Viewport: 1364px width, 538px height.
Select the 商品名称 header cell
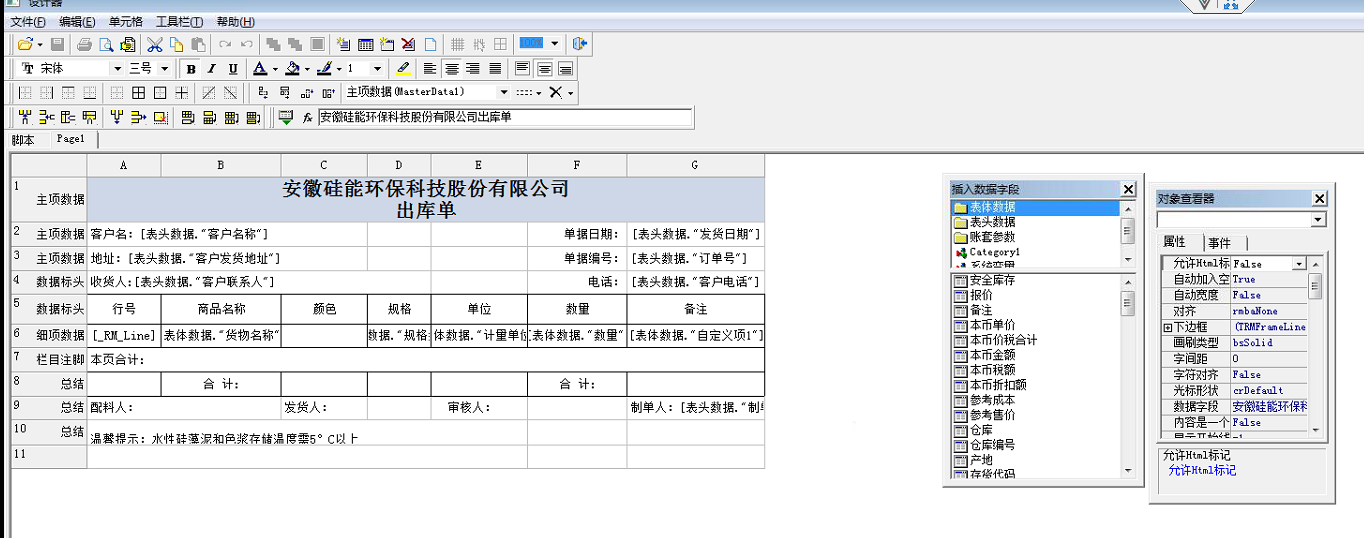tap(221, 309)
